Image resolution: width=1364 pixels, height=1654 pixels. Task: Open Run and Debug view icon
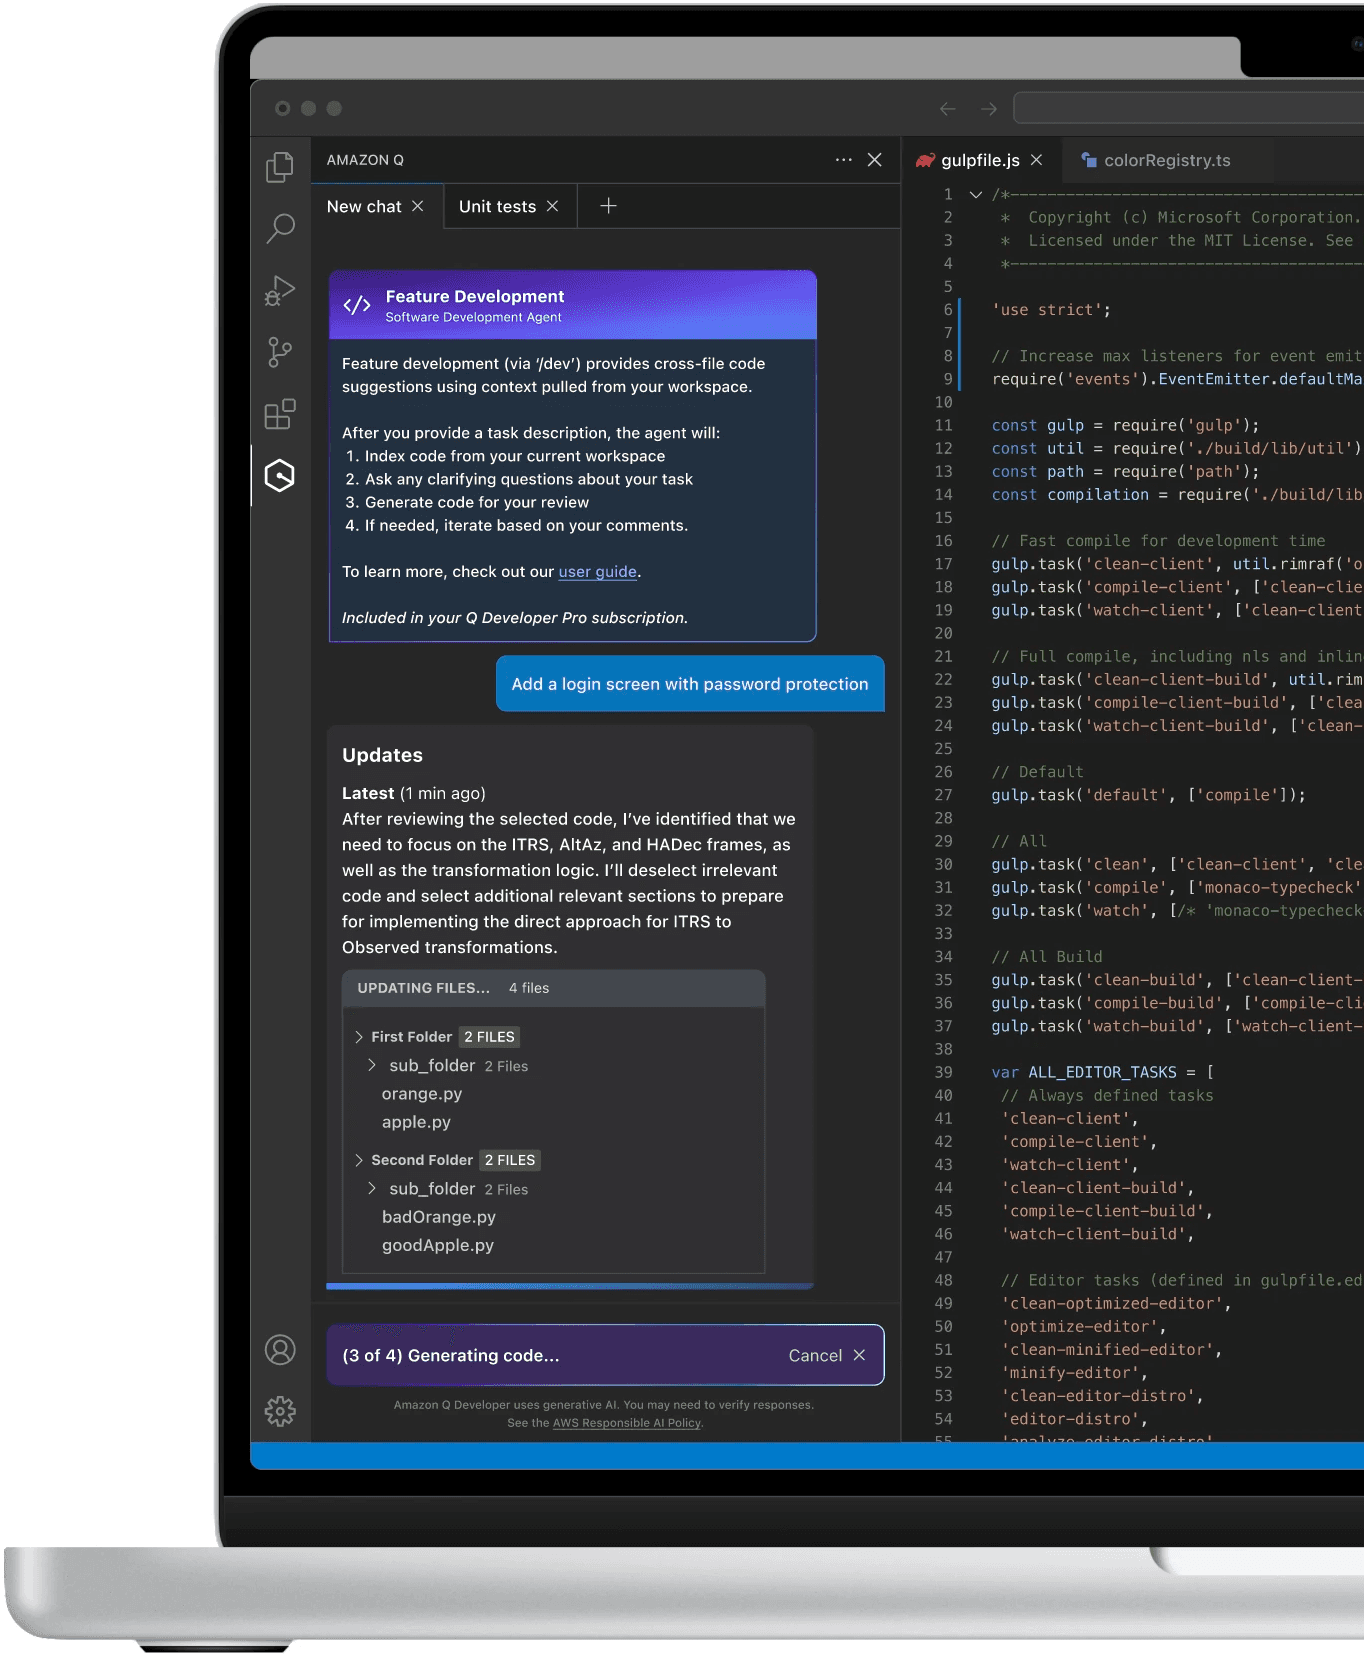(x=280, y=291)
